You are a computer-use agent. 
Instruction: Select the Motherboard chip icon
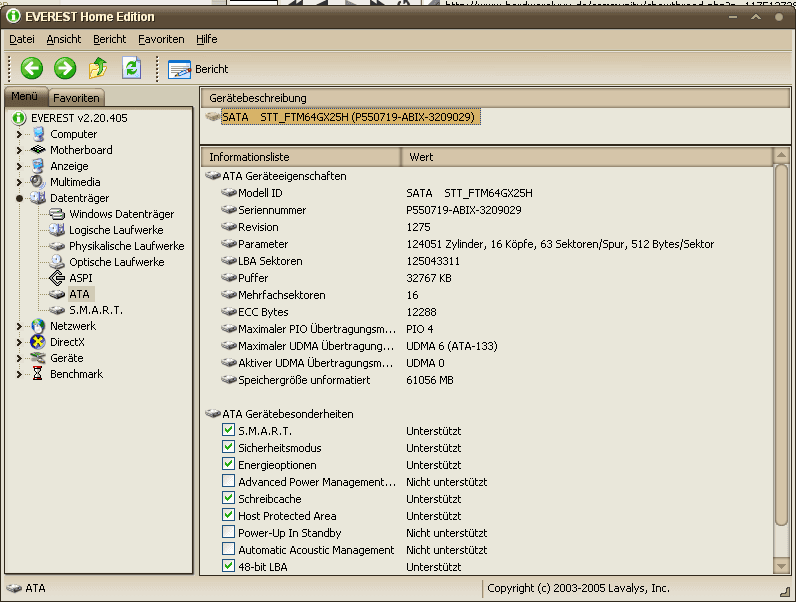point(38,150)
